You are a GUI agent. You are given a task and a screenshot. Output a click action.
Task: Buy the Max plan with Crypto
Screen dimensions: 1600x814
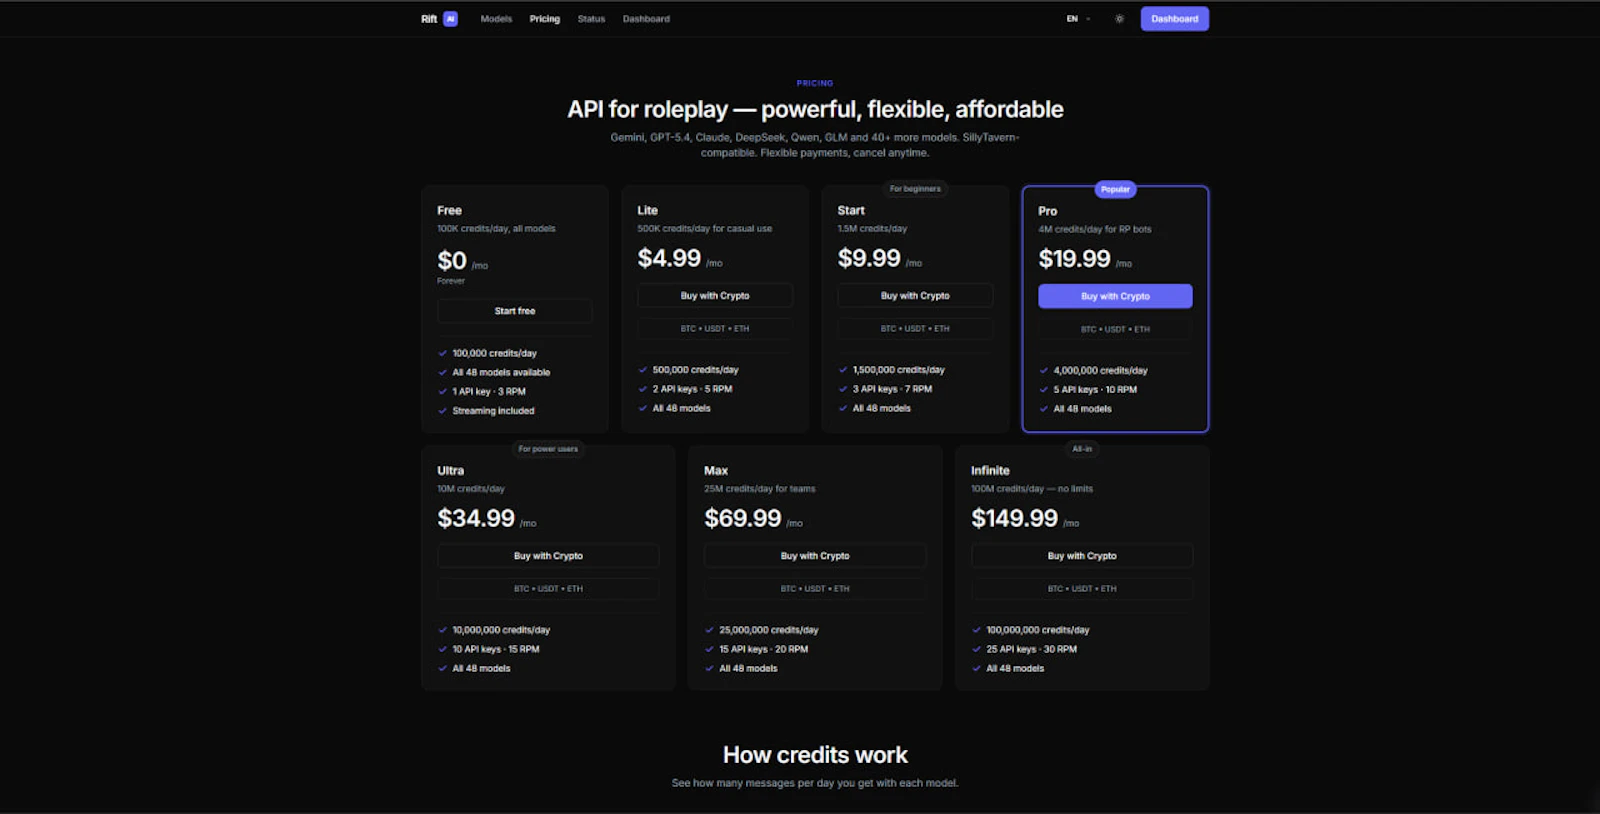[815, 556]
